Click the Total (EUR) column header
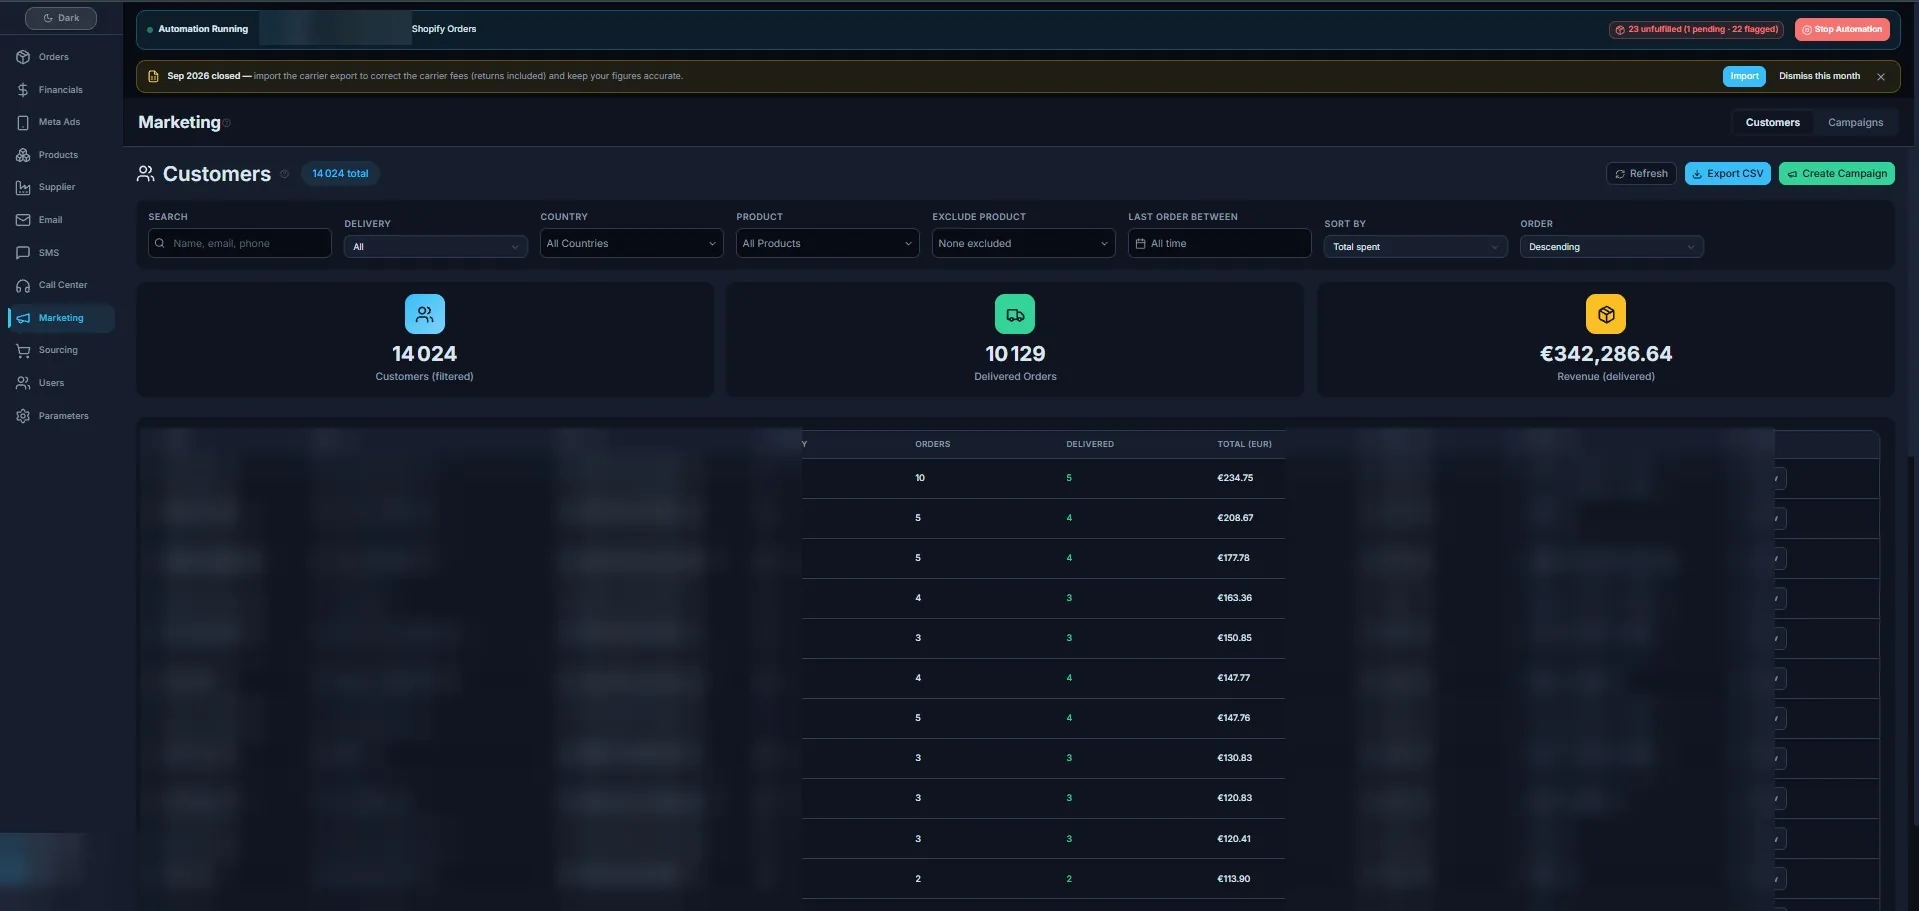This screenshot has width=1919, height=911. tap(1244, 444)
